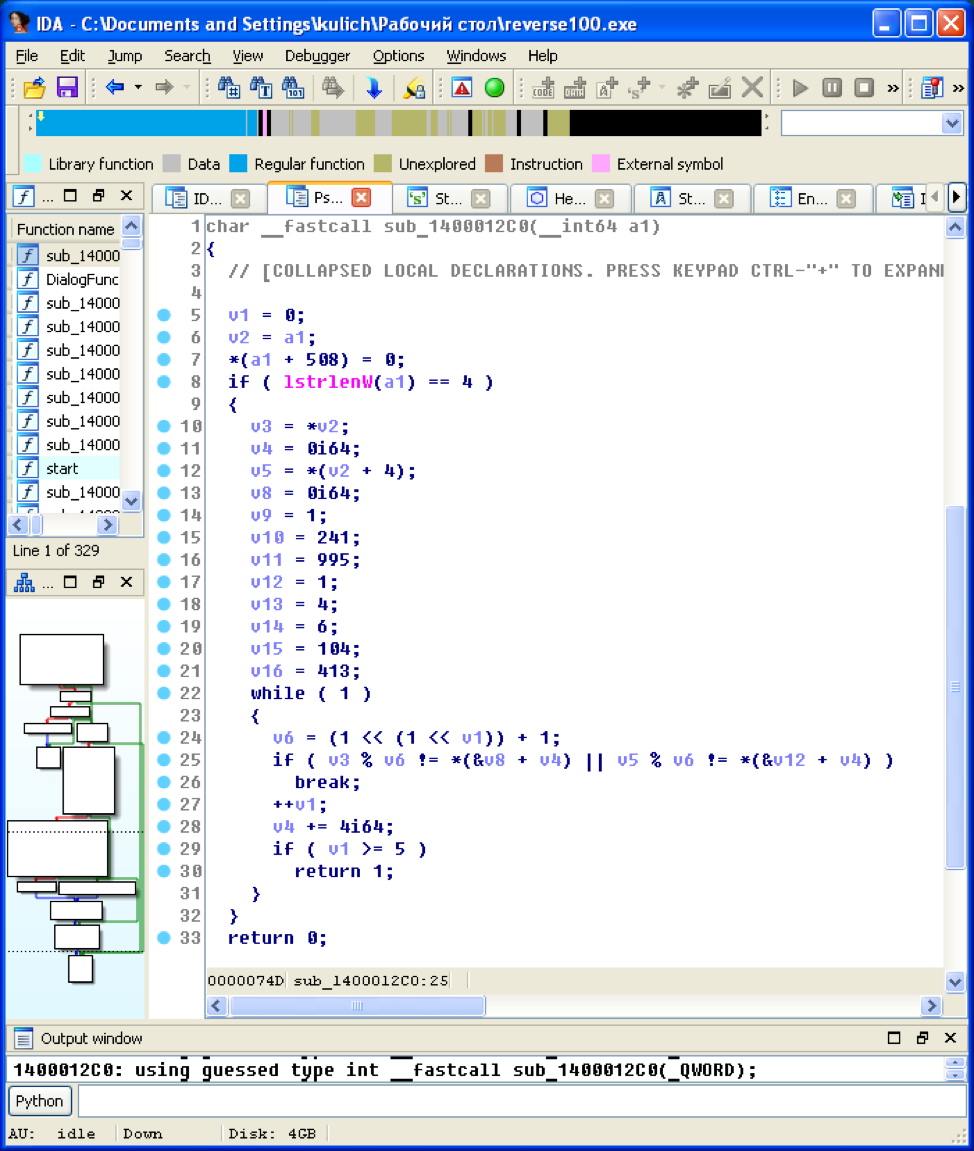Convert to code toolbar icon
The width and height of the screenshot is (974, 1151).
pos(543,88)
